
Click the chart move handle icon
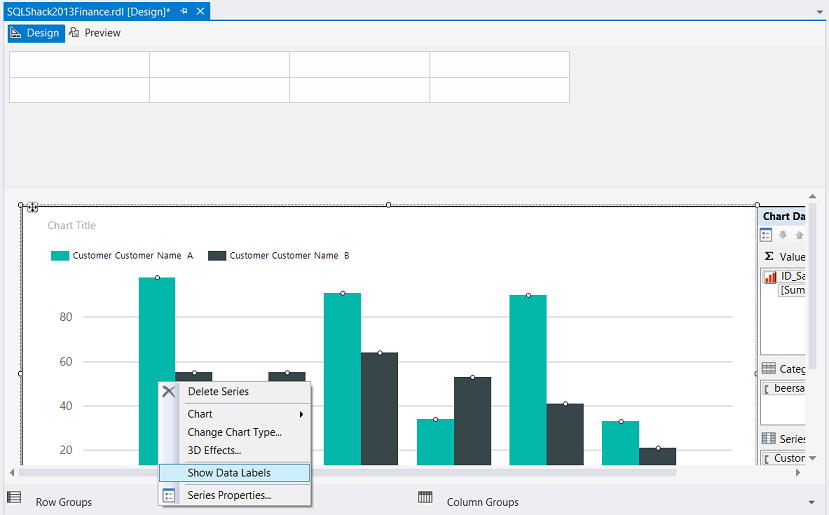tap(32, 207)
